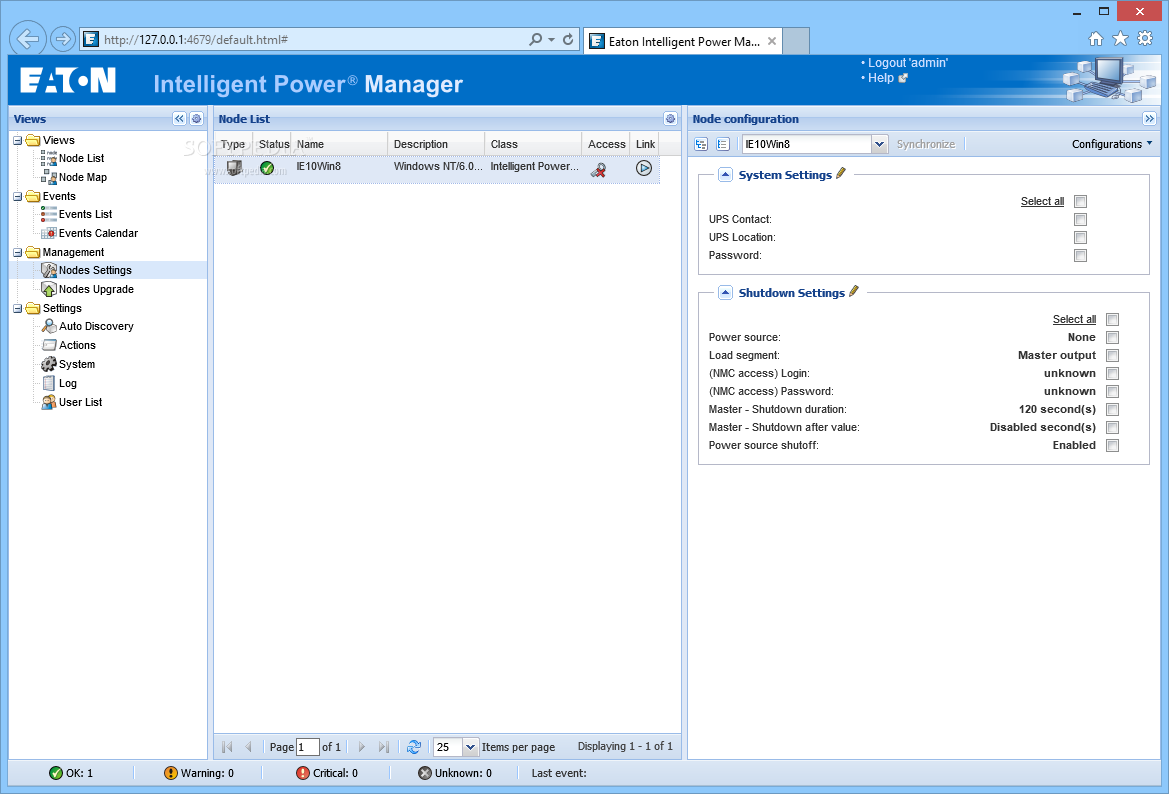
Task: Click the Node List panel gear icon
Action: tap(670, 119)
